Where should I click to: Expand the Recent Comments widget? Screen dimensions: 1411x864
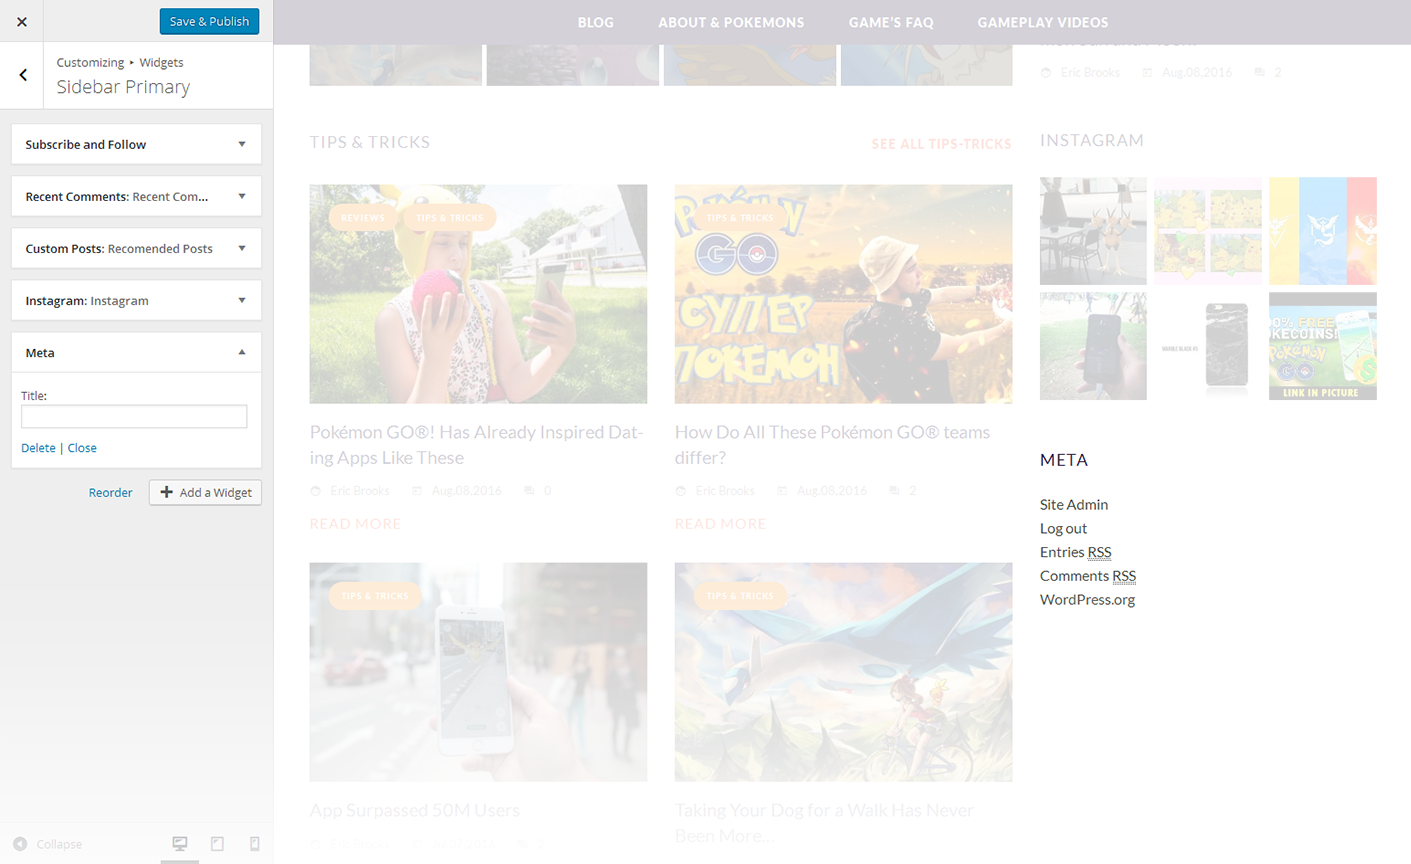tap(136, 196)
